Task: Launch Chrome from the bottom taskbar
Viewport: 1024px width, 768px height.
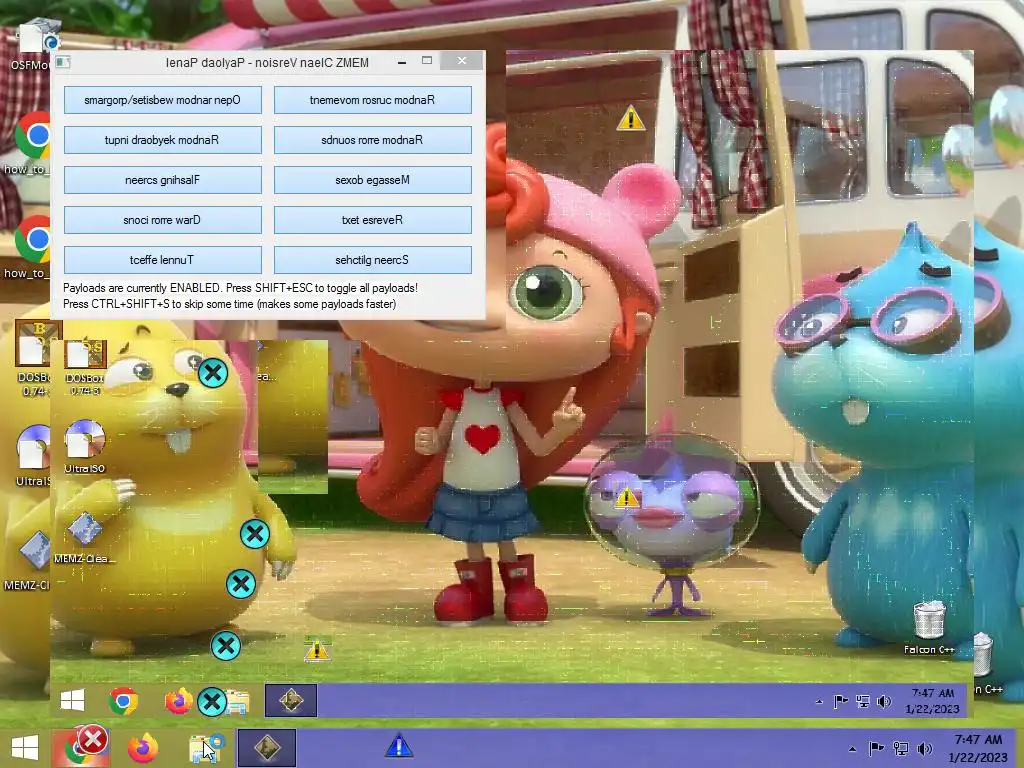Action: (80, 748)
